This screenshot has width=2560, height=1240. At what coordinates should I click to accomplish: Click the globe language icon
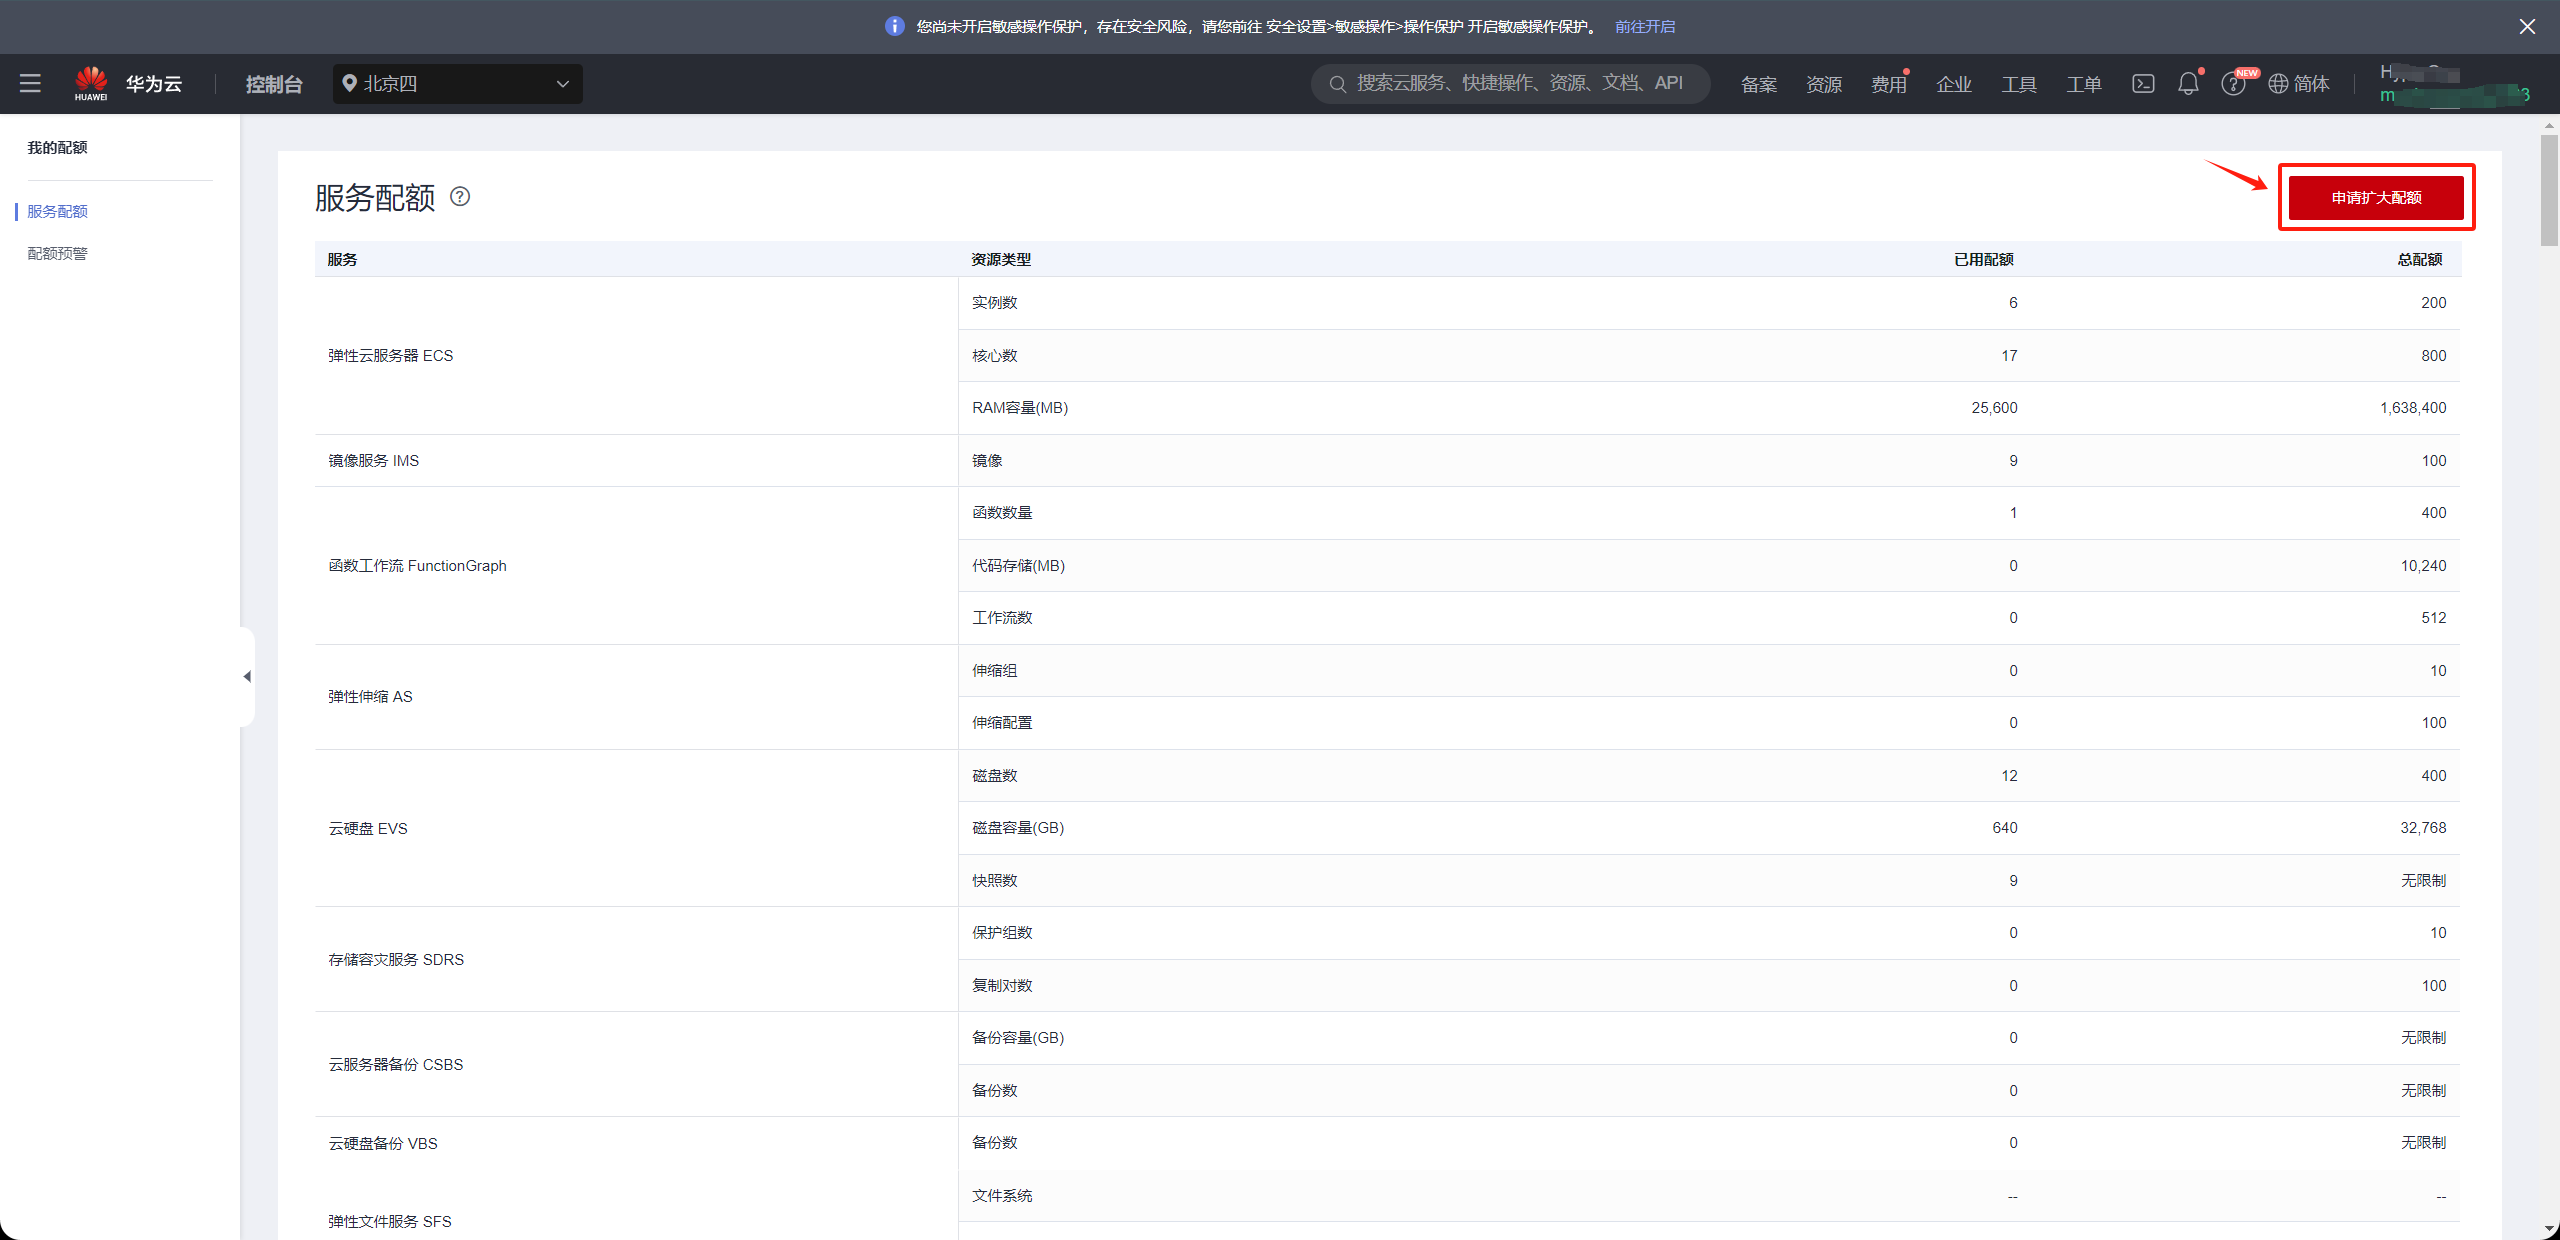(2278, 84)
